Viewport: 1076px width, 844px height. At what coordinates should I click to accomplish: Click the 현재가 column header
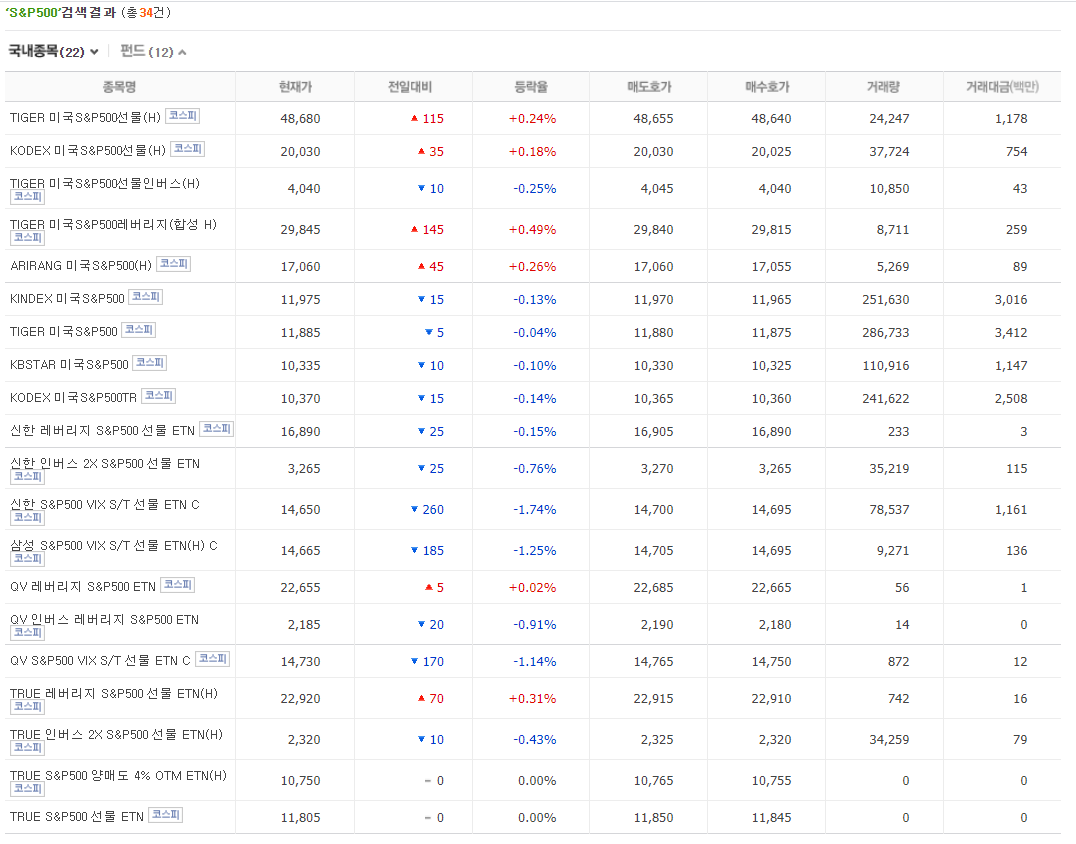[x=295, y=87]
